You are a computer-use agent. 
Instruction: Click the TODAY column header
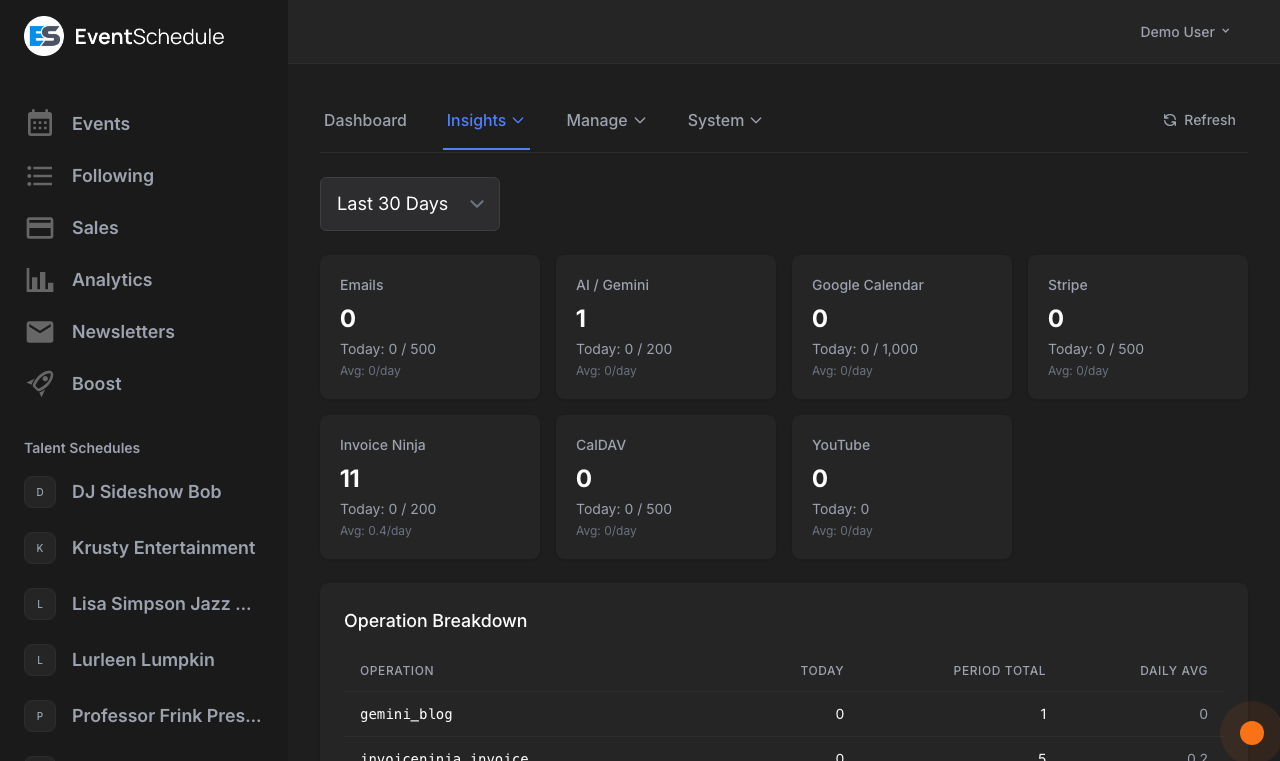pyautogui.click(x=822, y=671)
